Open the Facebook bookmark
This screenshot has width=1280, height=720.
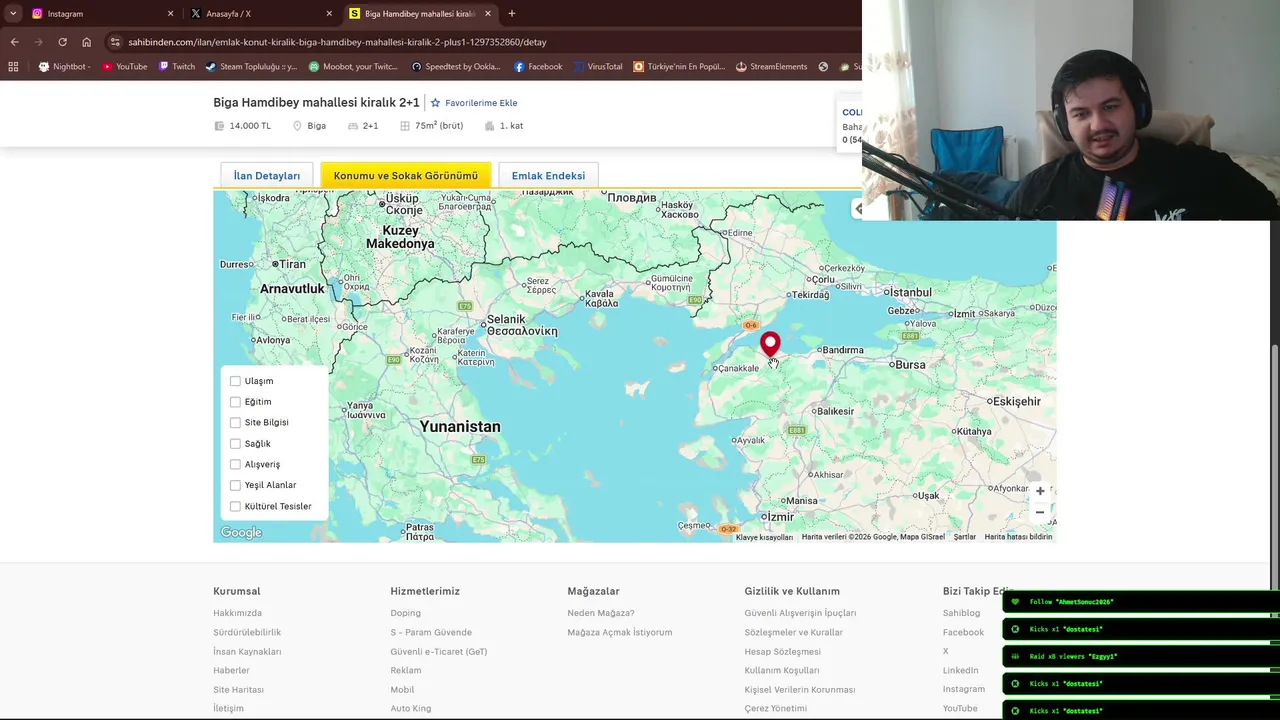pos(538,67)
